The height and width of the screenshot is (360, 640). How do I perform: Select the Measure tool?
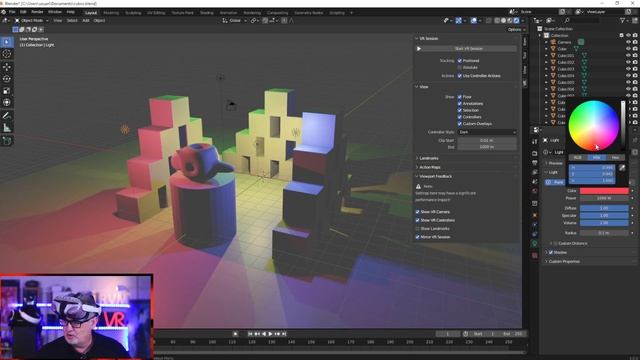tap(7, 128)
